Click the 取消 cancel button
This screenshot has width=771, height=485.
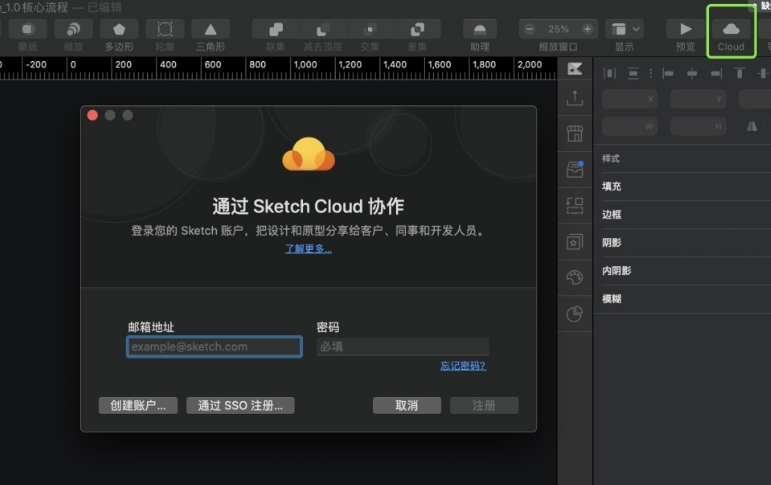pos(407,405)
